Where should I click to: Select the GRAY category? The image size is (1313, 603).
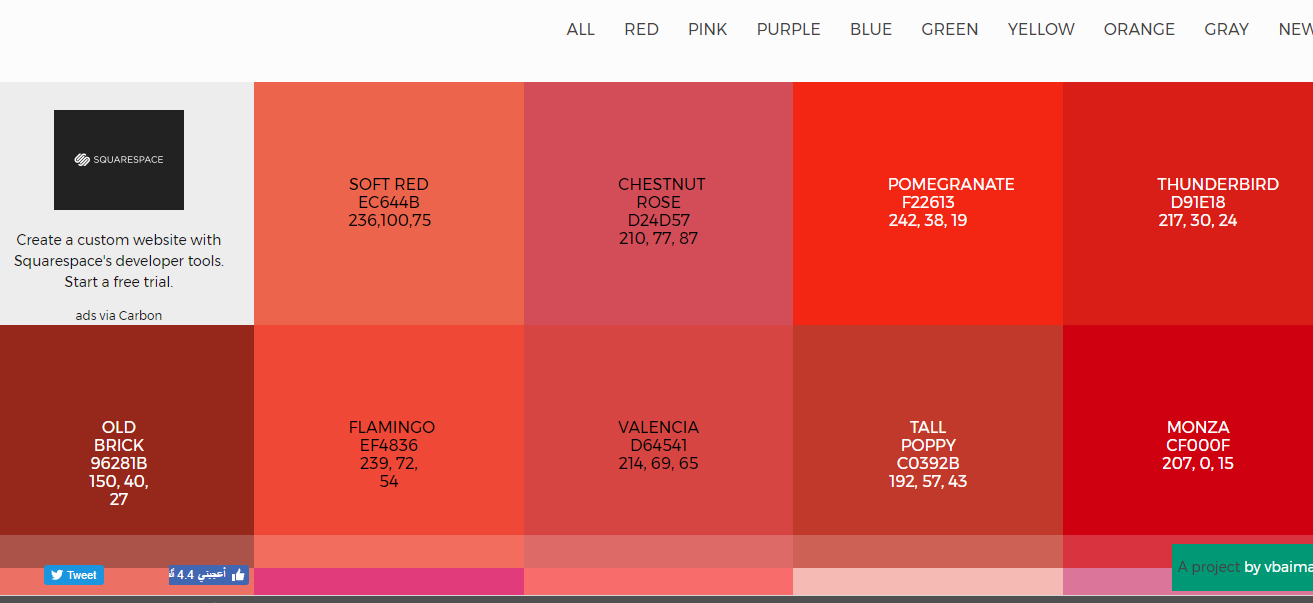point(1226,29)
